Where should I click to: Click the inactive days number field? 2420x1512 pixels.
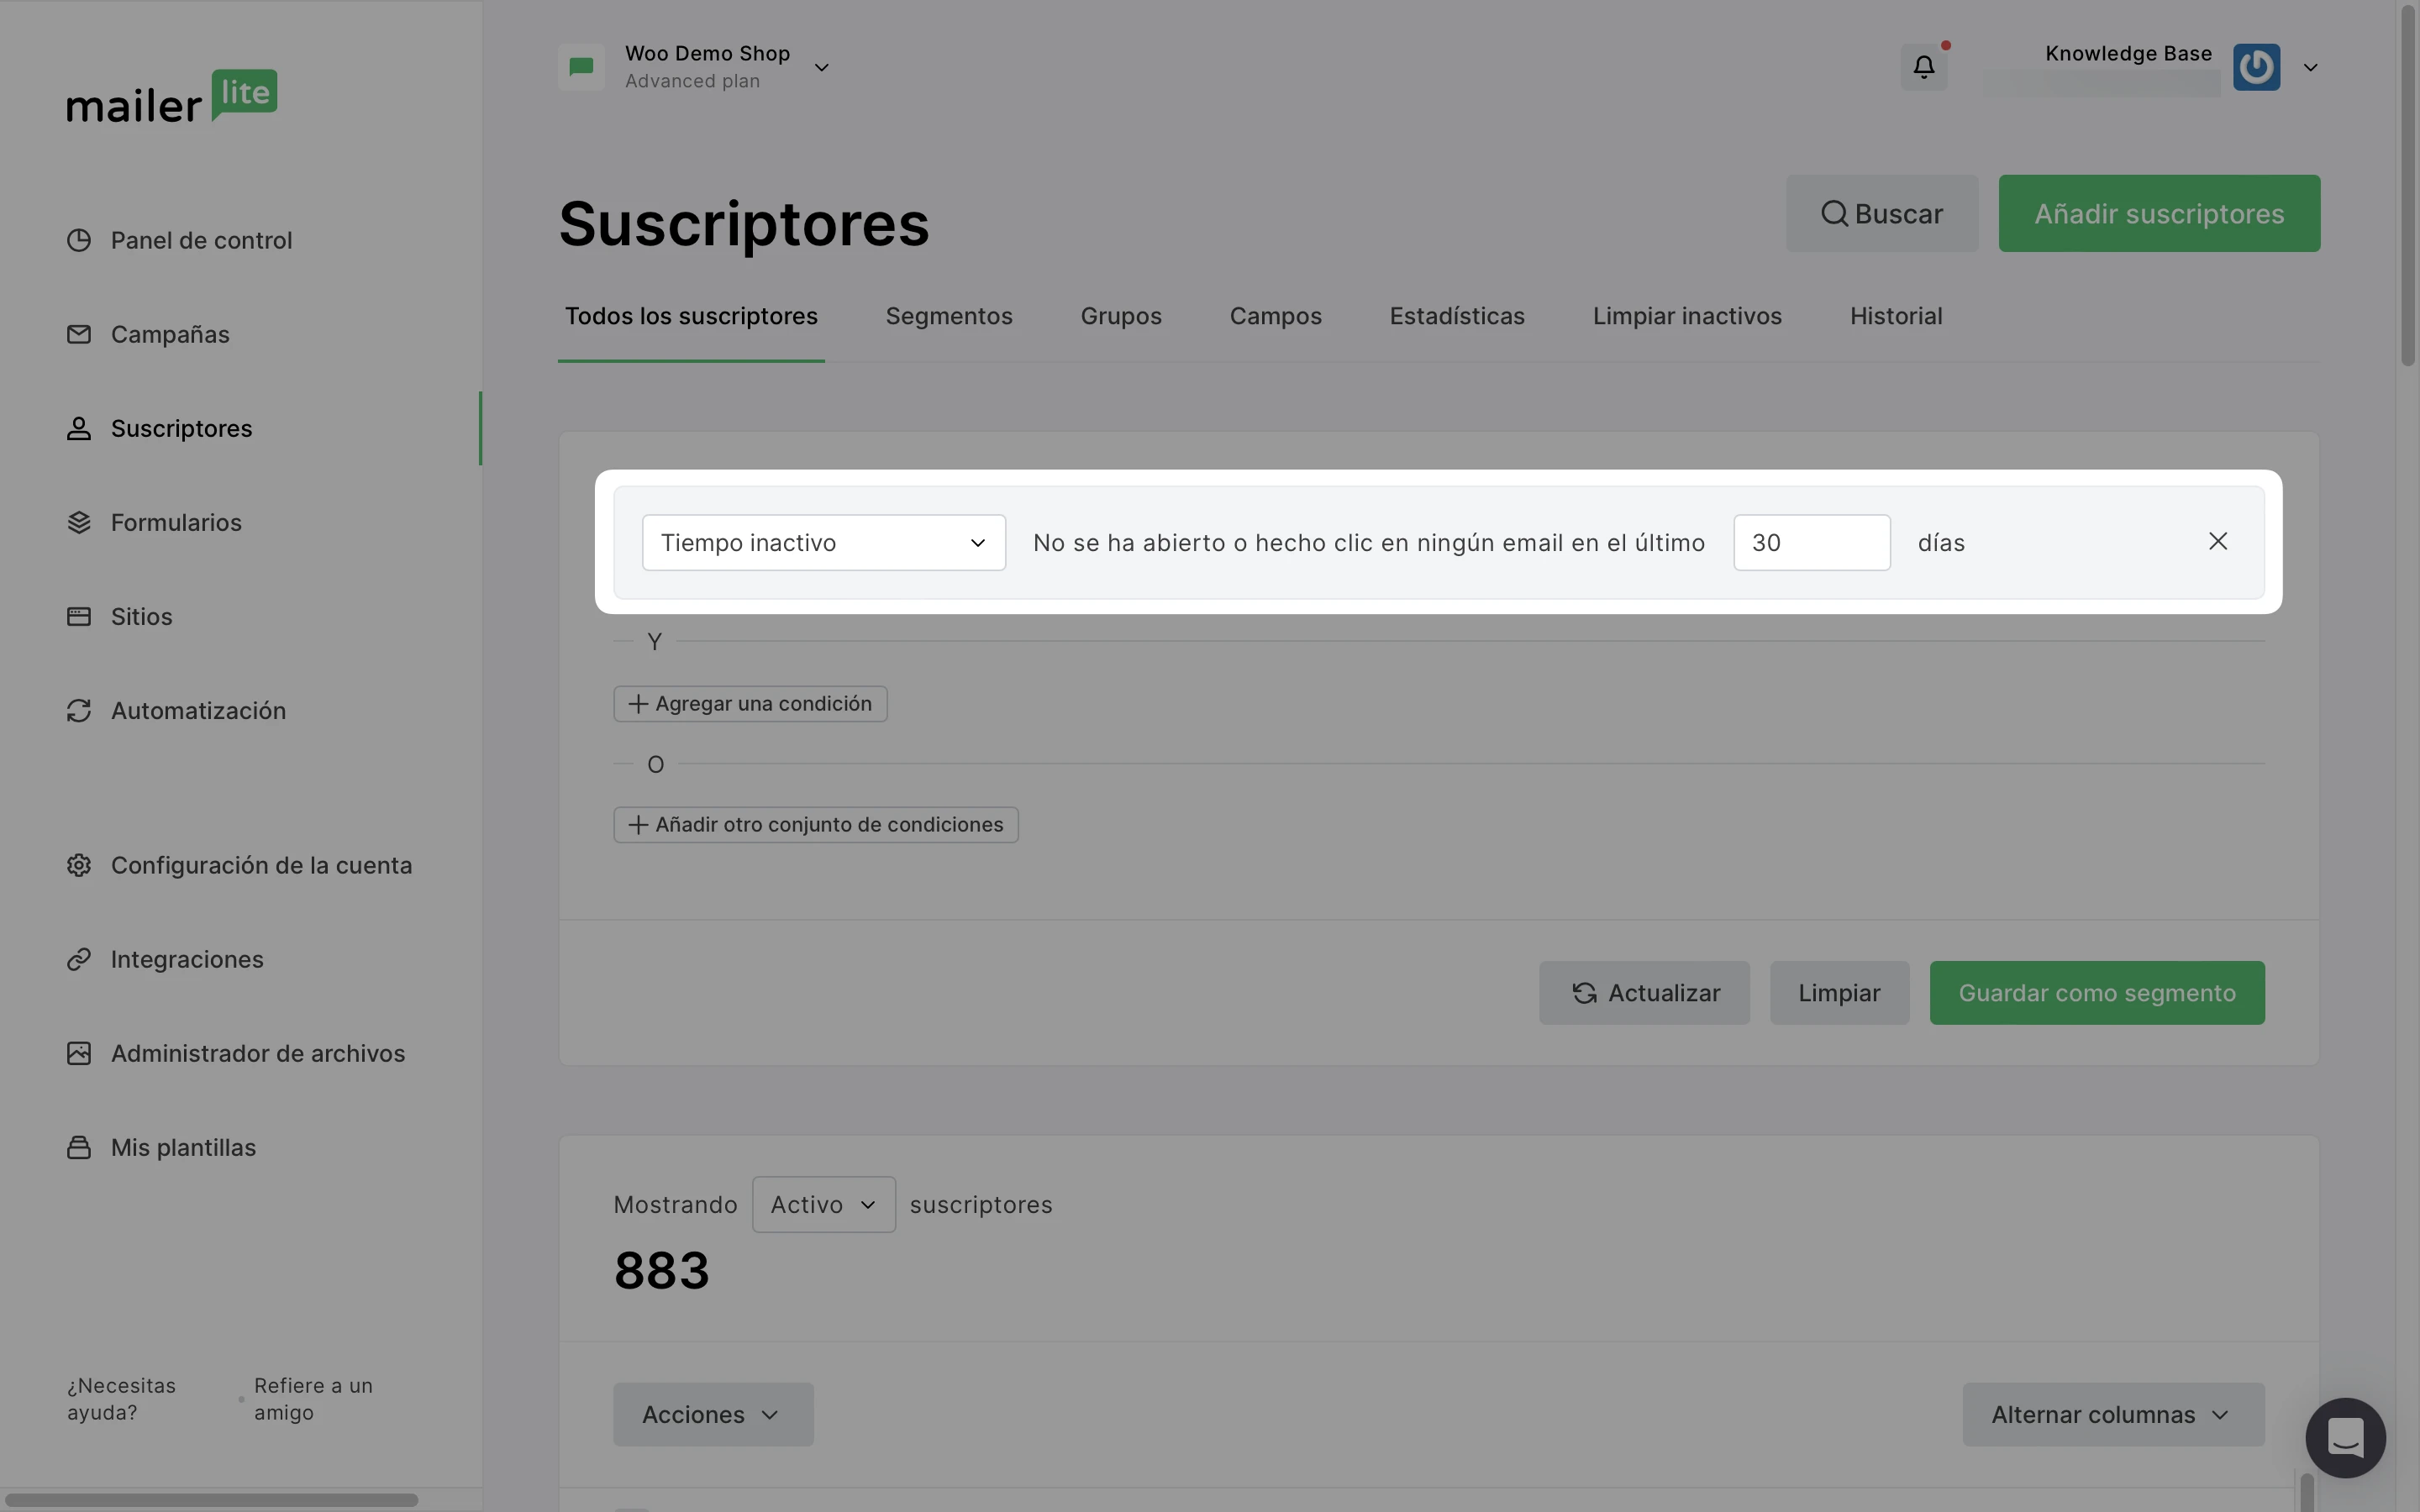pos(1811,543)
